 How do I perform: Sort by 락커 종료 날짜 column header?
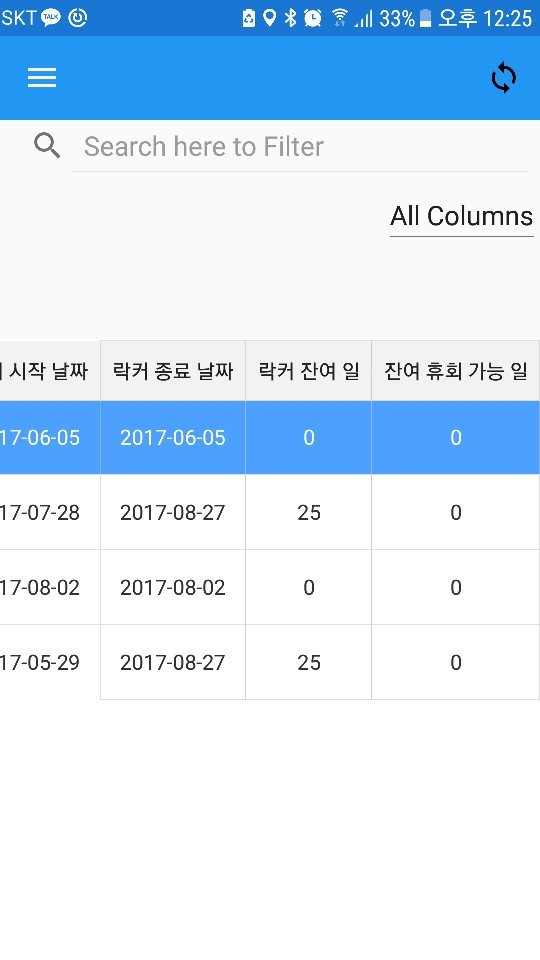point(173,371)
